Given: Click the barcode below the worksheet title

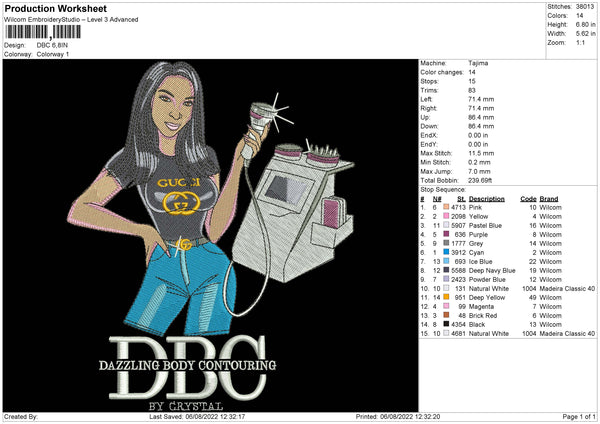Looking at the screenshot, I should pos(42,32).
